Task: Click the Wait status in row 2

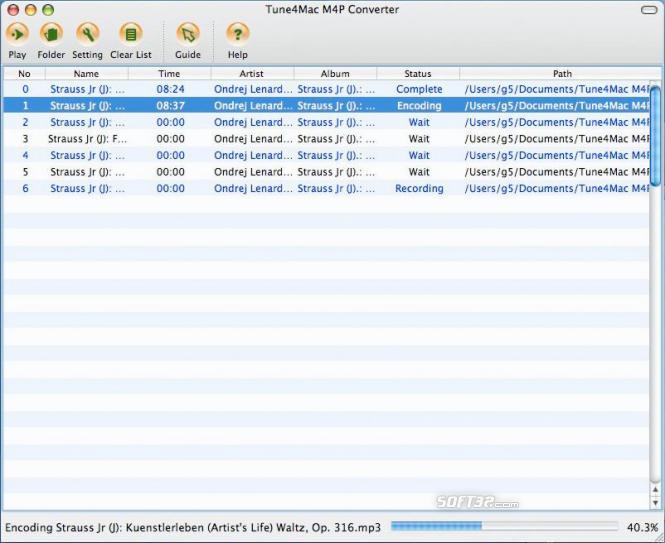Action: pyautogui.click(x=419, y=122)
